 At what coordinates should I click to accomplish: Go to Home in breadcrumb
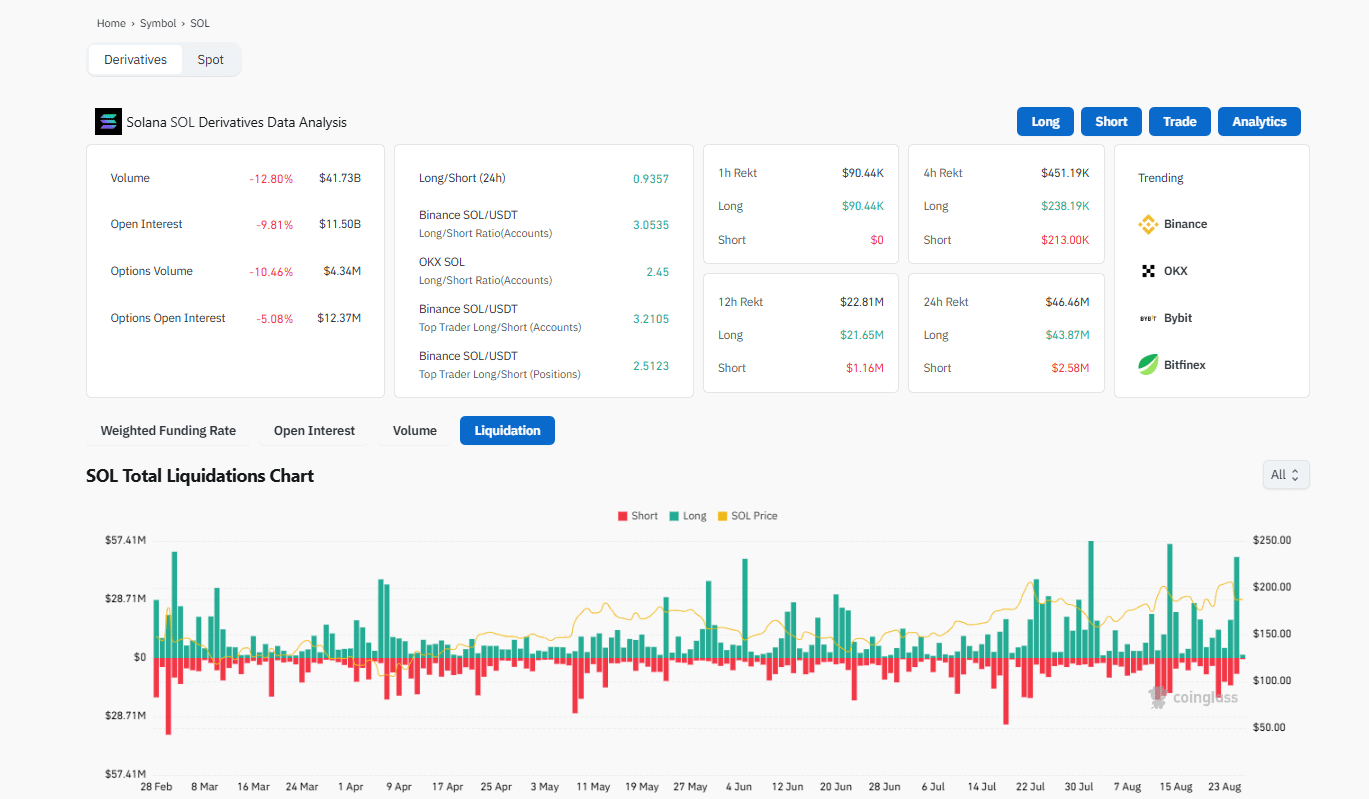[x=111, y=23]
